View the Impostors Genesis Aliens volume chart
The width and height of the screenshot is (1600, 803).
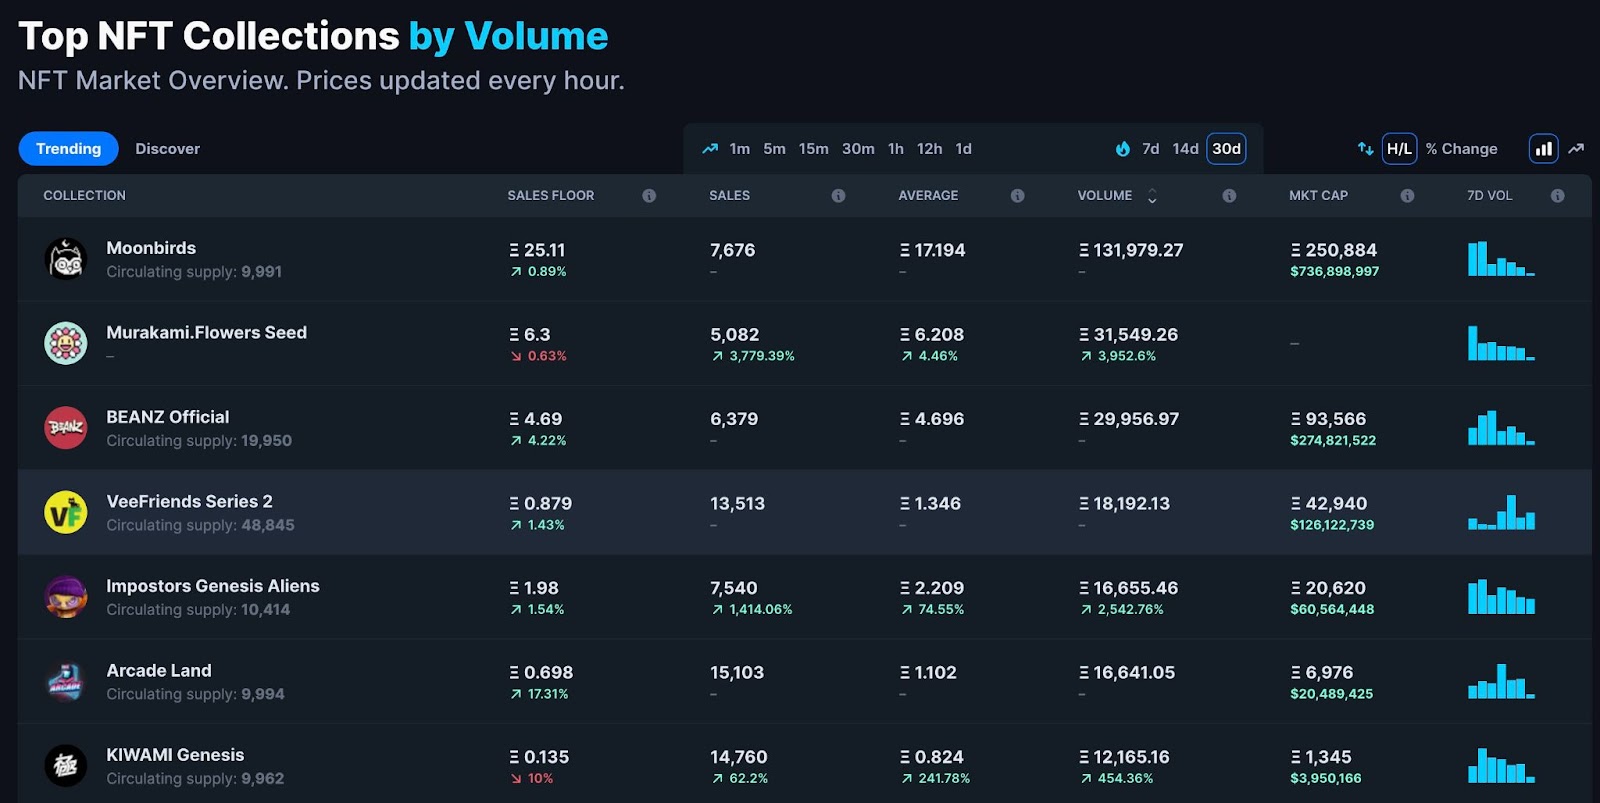[x=1501, y=596]
